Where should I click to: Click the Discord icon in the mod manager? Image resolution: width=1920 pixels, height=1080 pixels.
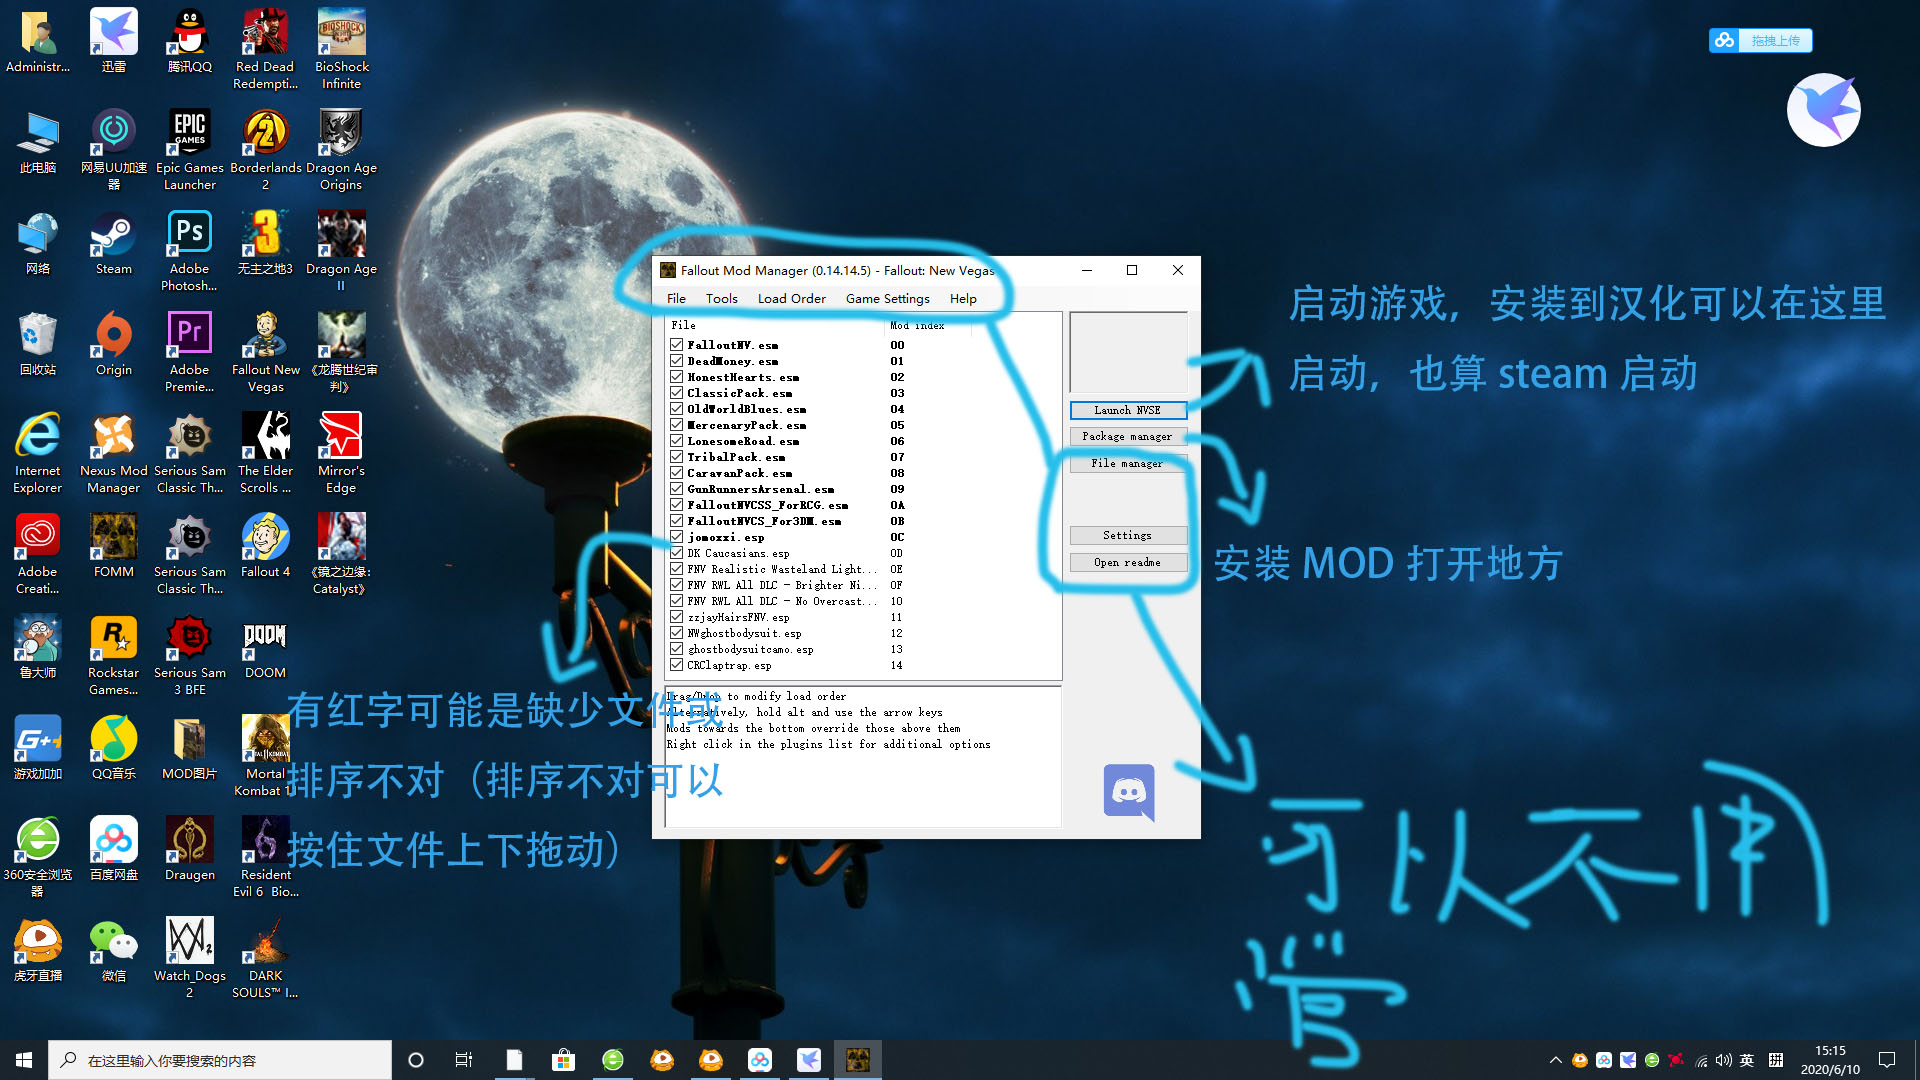point(1129,792)
